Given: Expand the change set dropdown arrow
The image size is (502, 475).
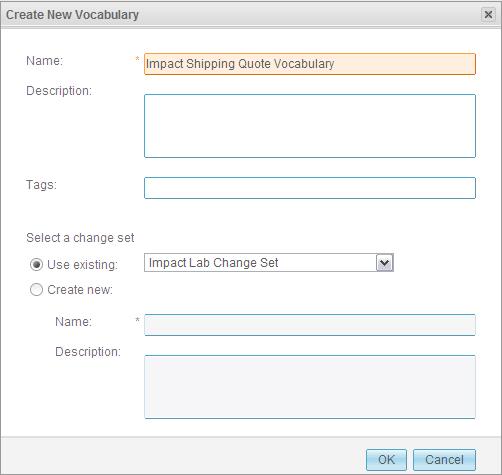Looking at the screenshot, I should 384,263.
